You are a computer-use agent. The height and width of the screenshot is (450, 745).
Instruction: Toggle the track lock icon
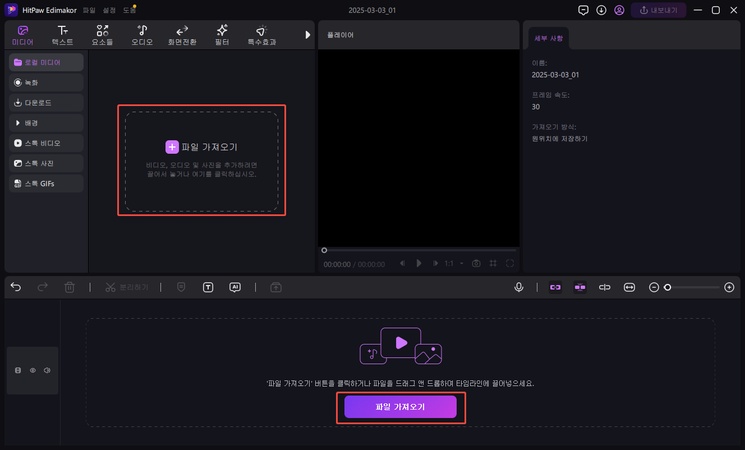[x=18, y=370]
